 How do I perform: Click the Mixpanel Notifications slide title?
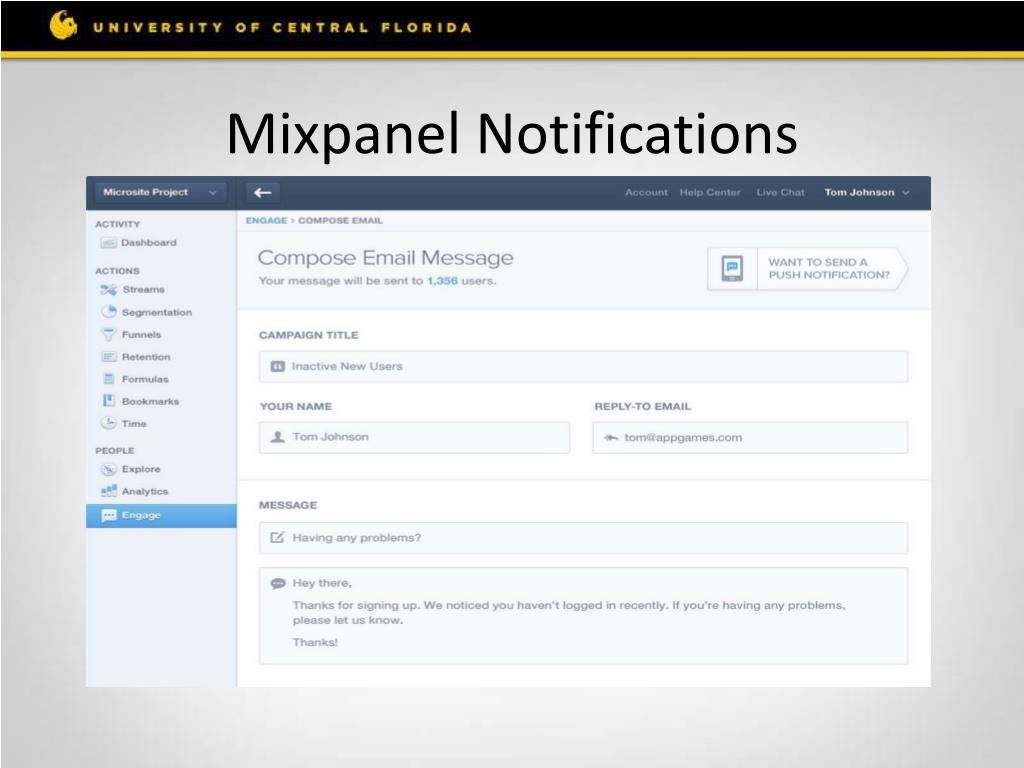tap(512, 134)
